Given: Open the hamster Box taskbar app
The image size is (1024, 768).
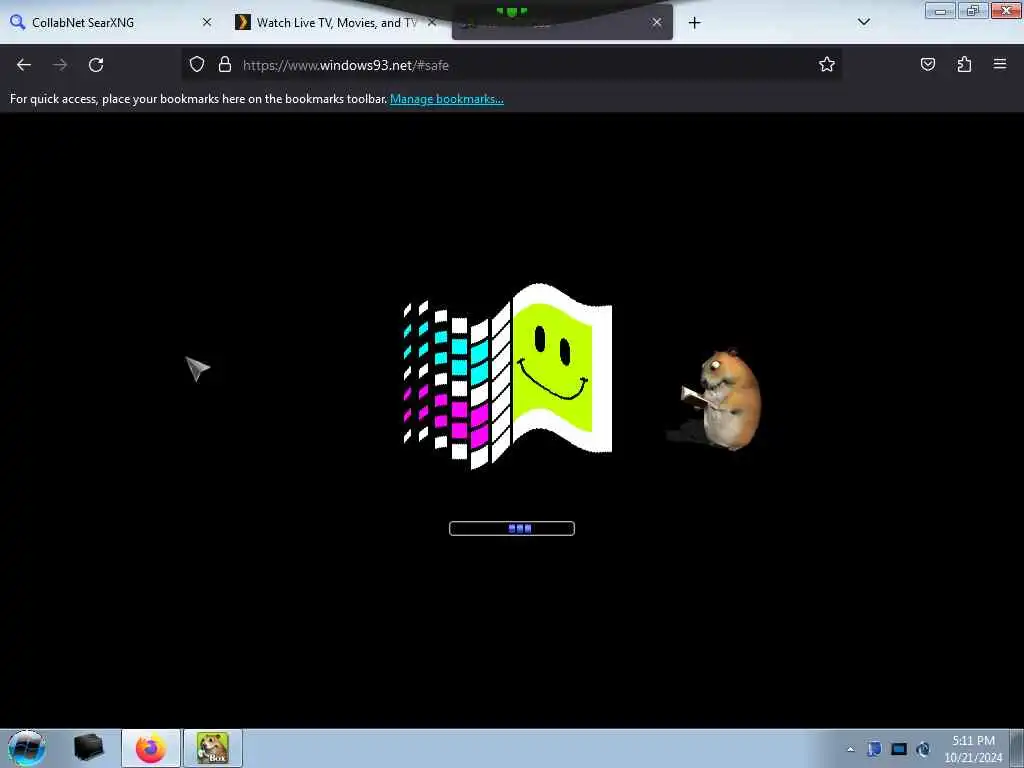Looking at the screenshot, I should tap(213, 748).
